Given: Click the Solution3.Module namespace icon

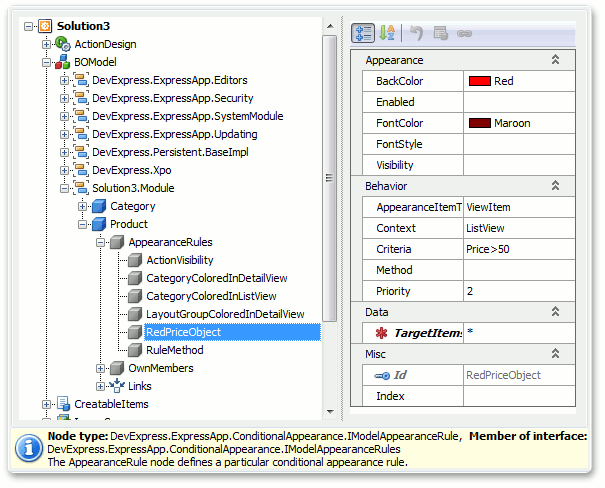Looking at the screenshot, I should tap(81, 188).
